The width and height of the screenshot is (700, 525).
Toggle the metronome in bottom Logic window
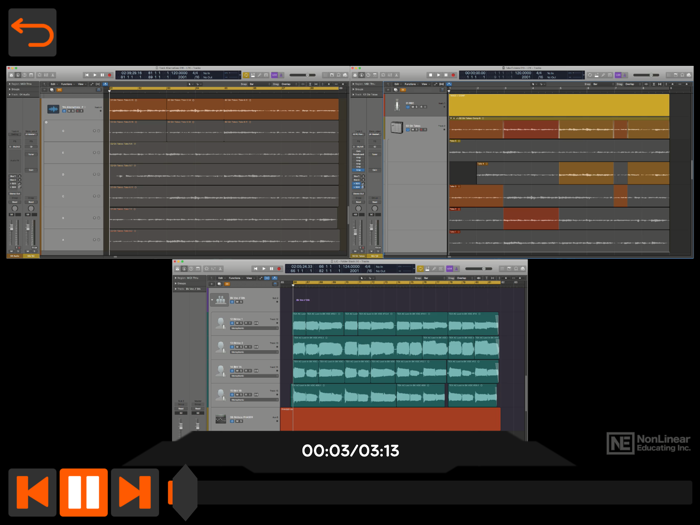456,269
